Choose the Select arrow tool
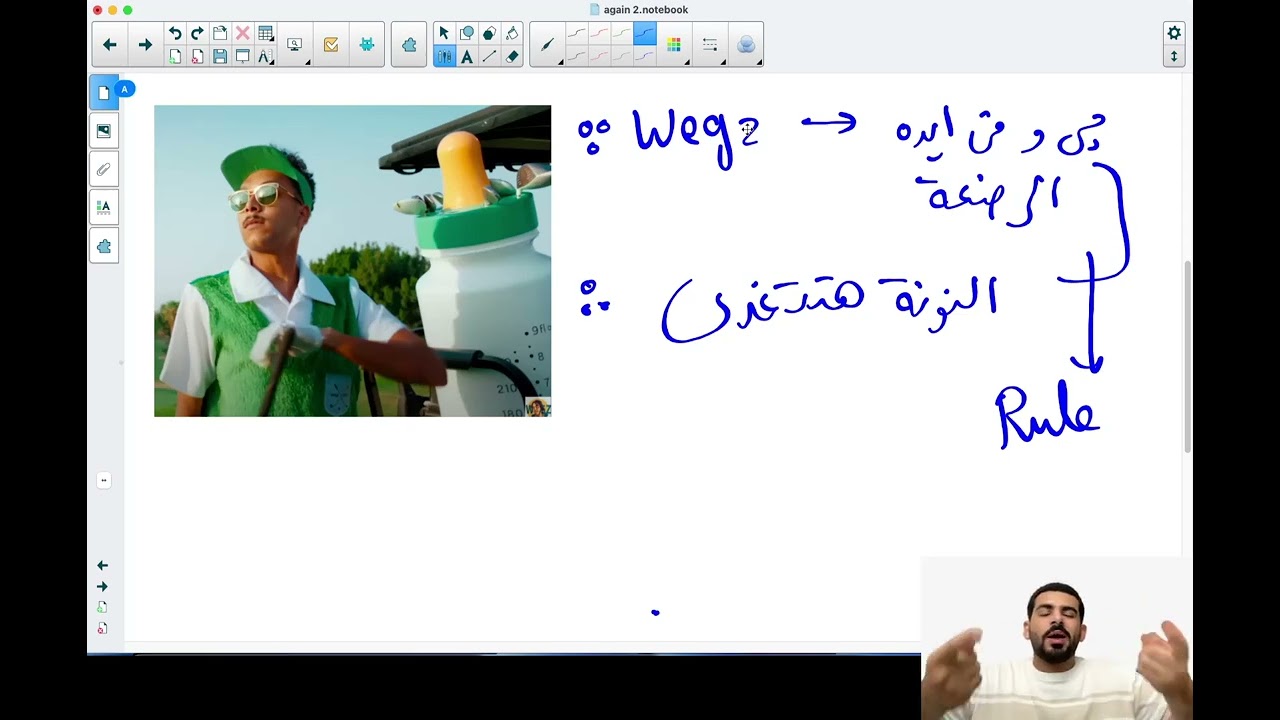The height and width of the screenshot is (720, 1280). pyautogui.click(x=444, y=33)
